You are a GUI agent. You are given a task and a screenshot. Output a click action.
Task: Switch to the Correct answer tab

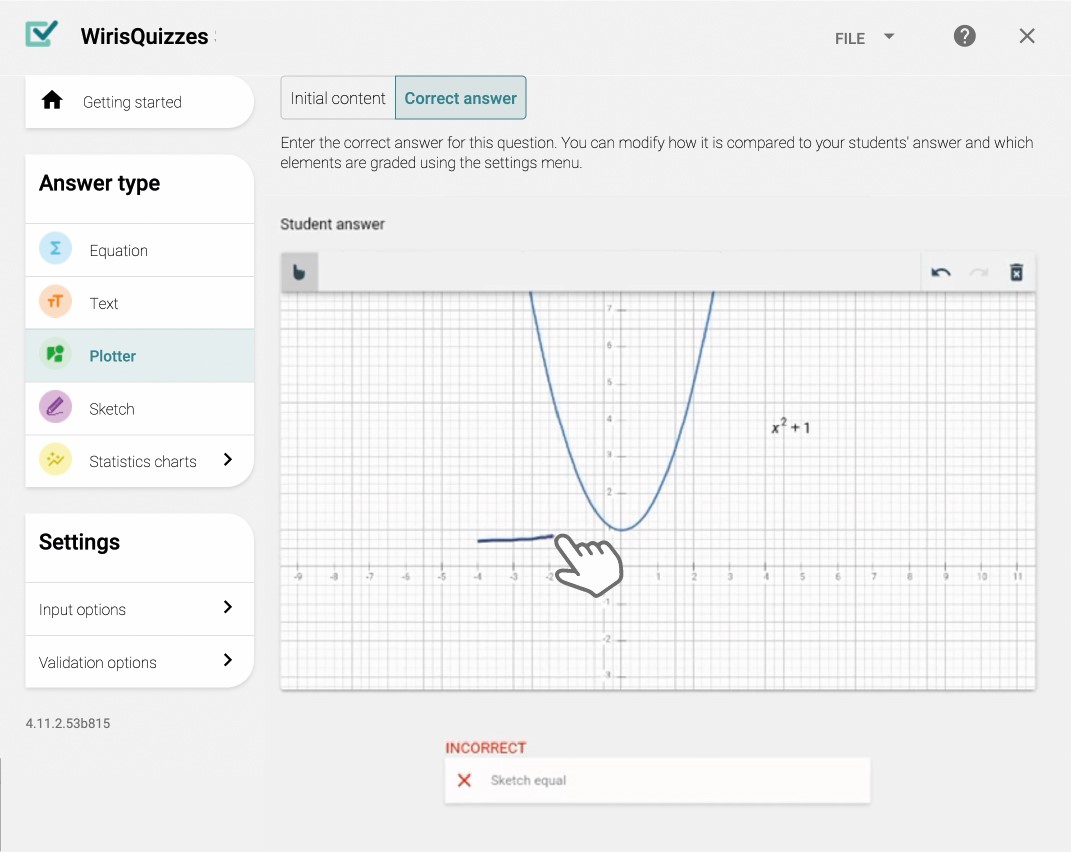tap(461, 97)
